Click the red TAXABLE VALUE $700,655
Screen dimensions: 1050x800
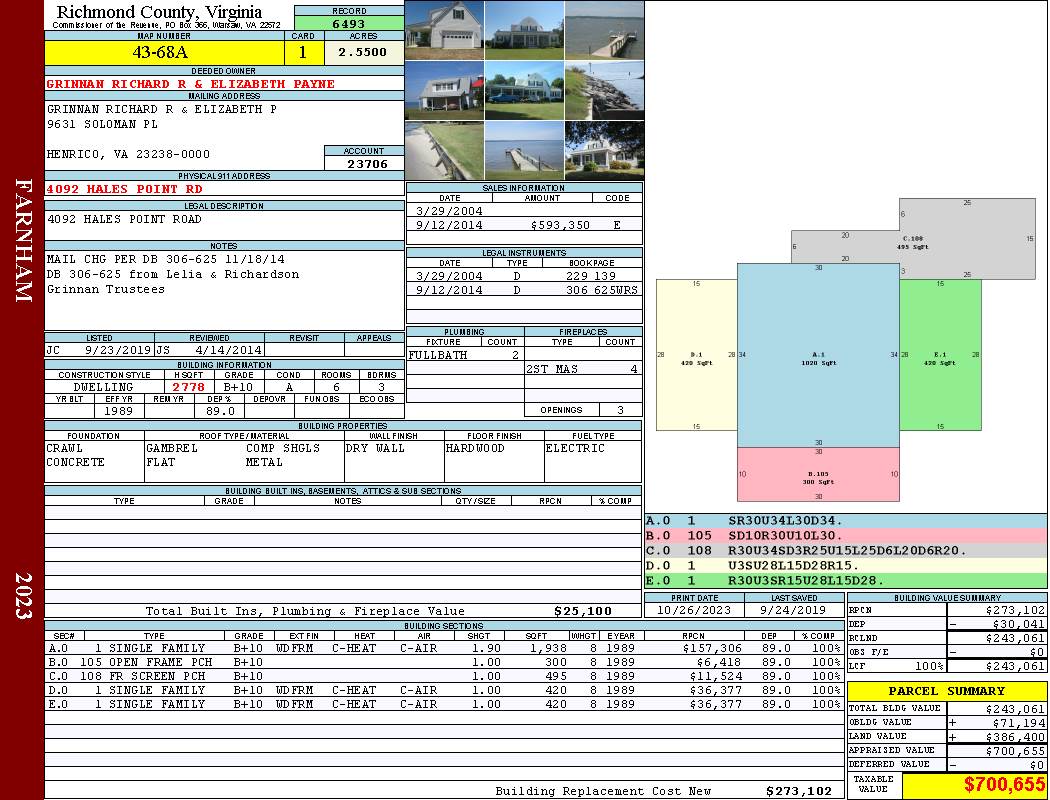pos(1004,785)
